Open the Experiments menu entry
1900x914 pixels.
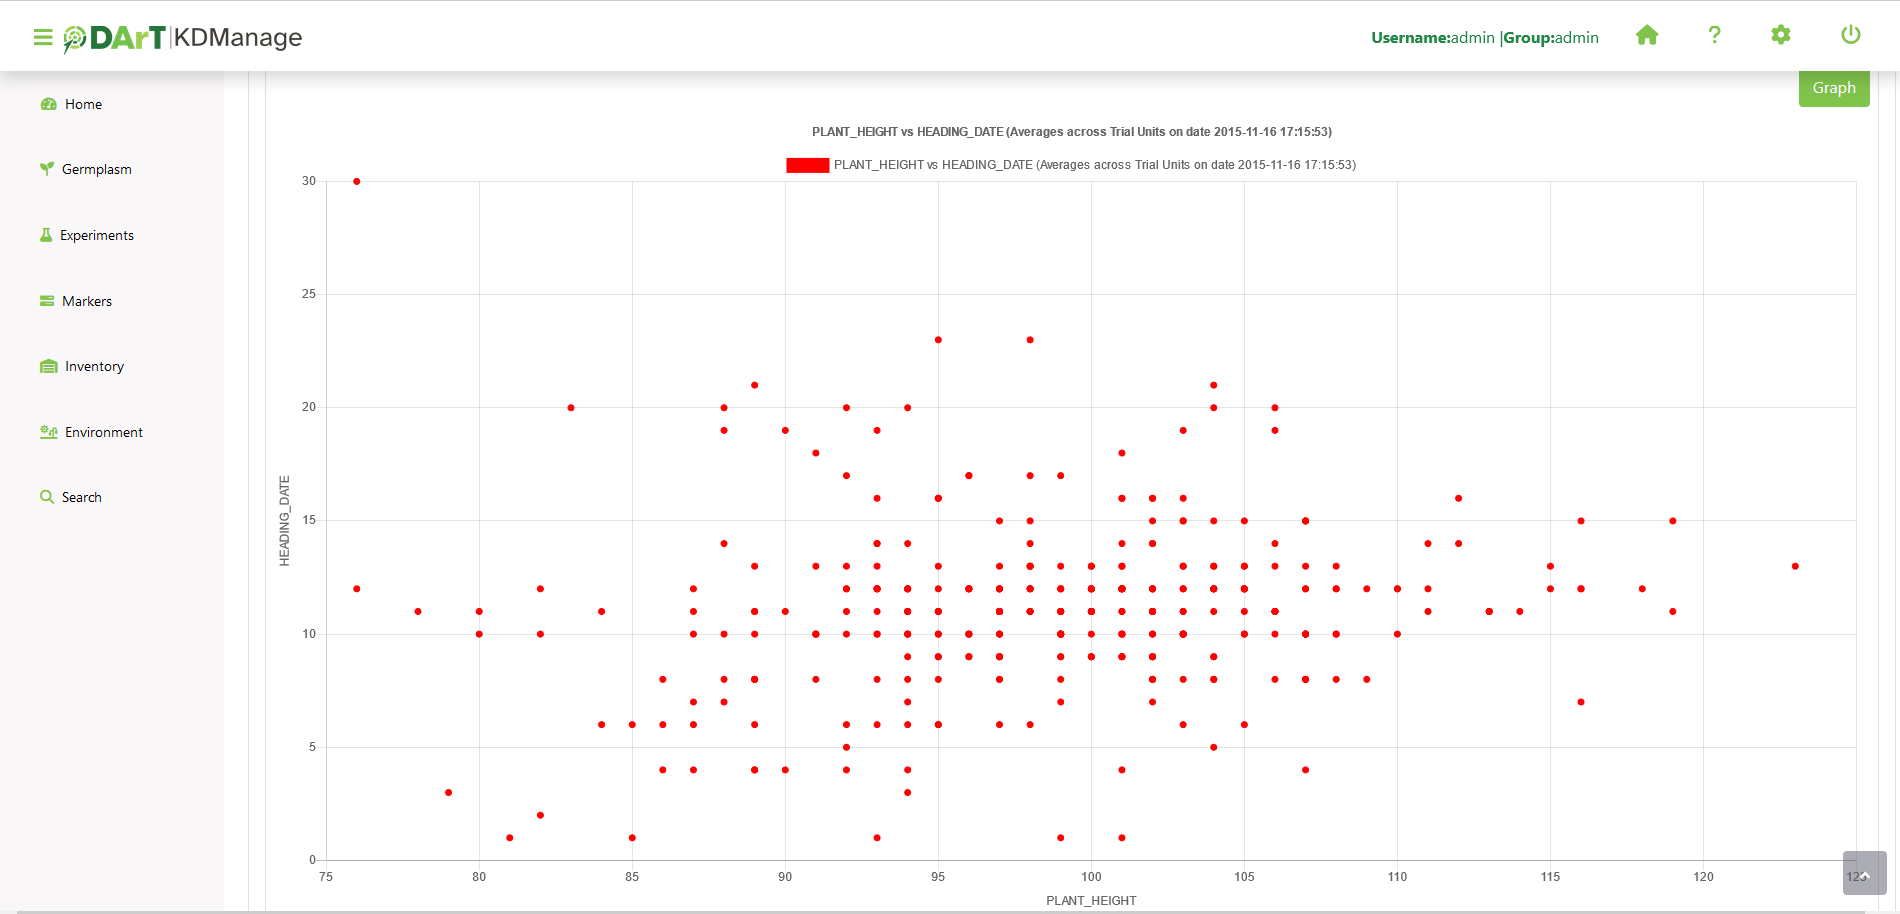point(96,235)
